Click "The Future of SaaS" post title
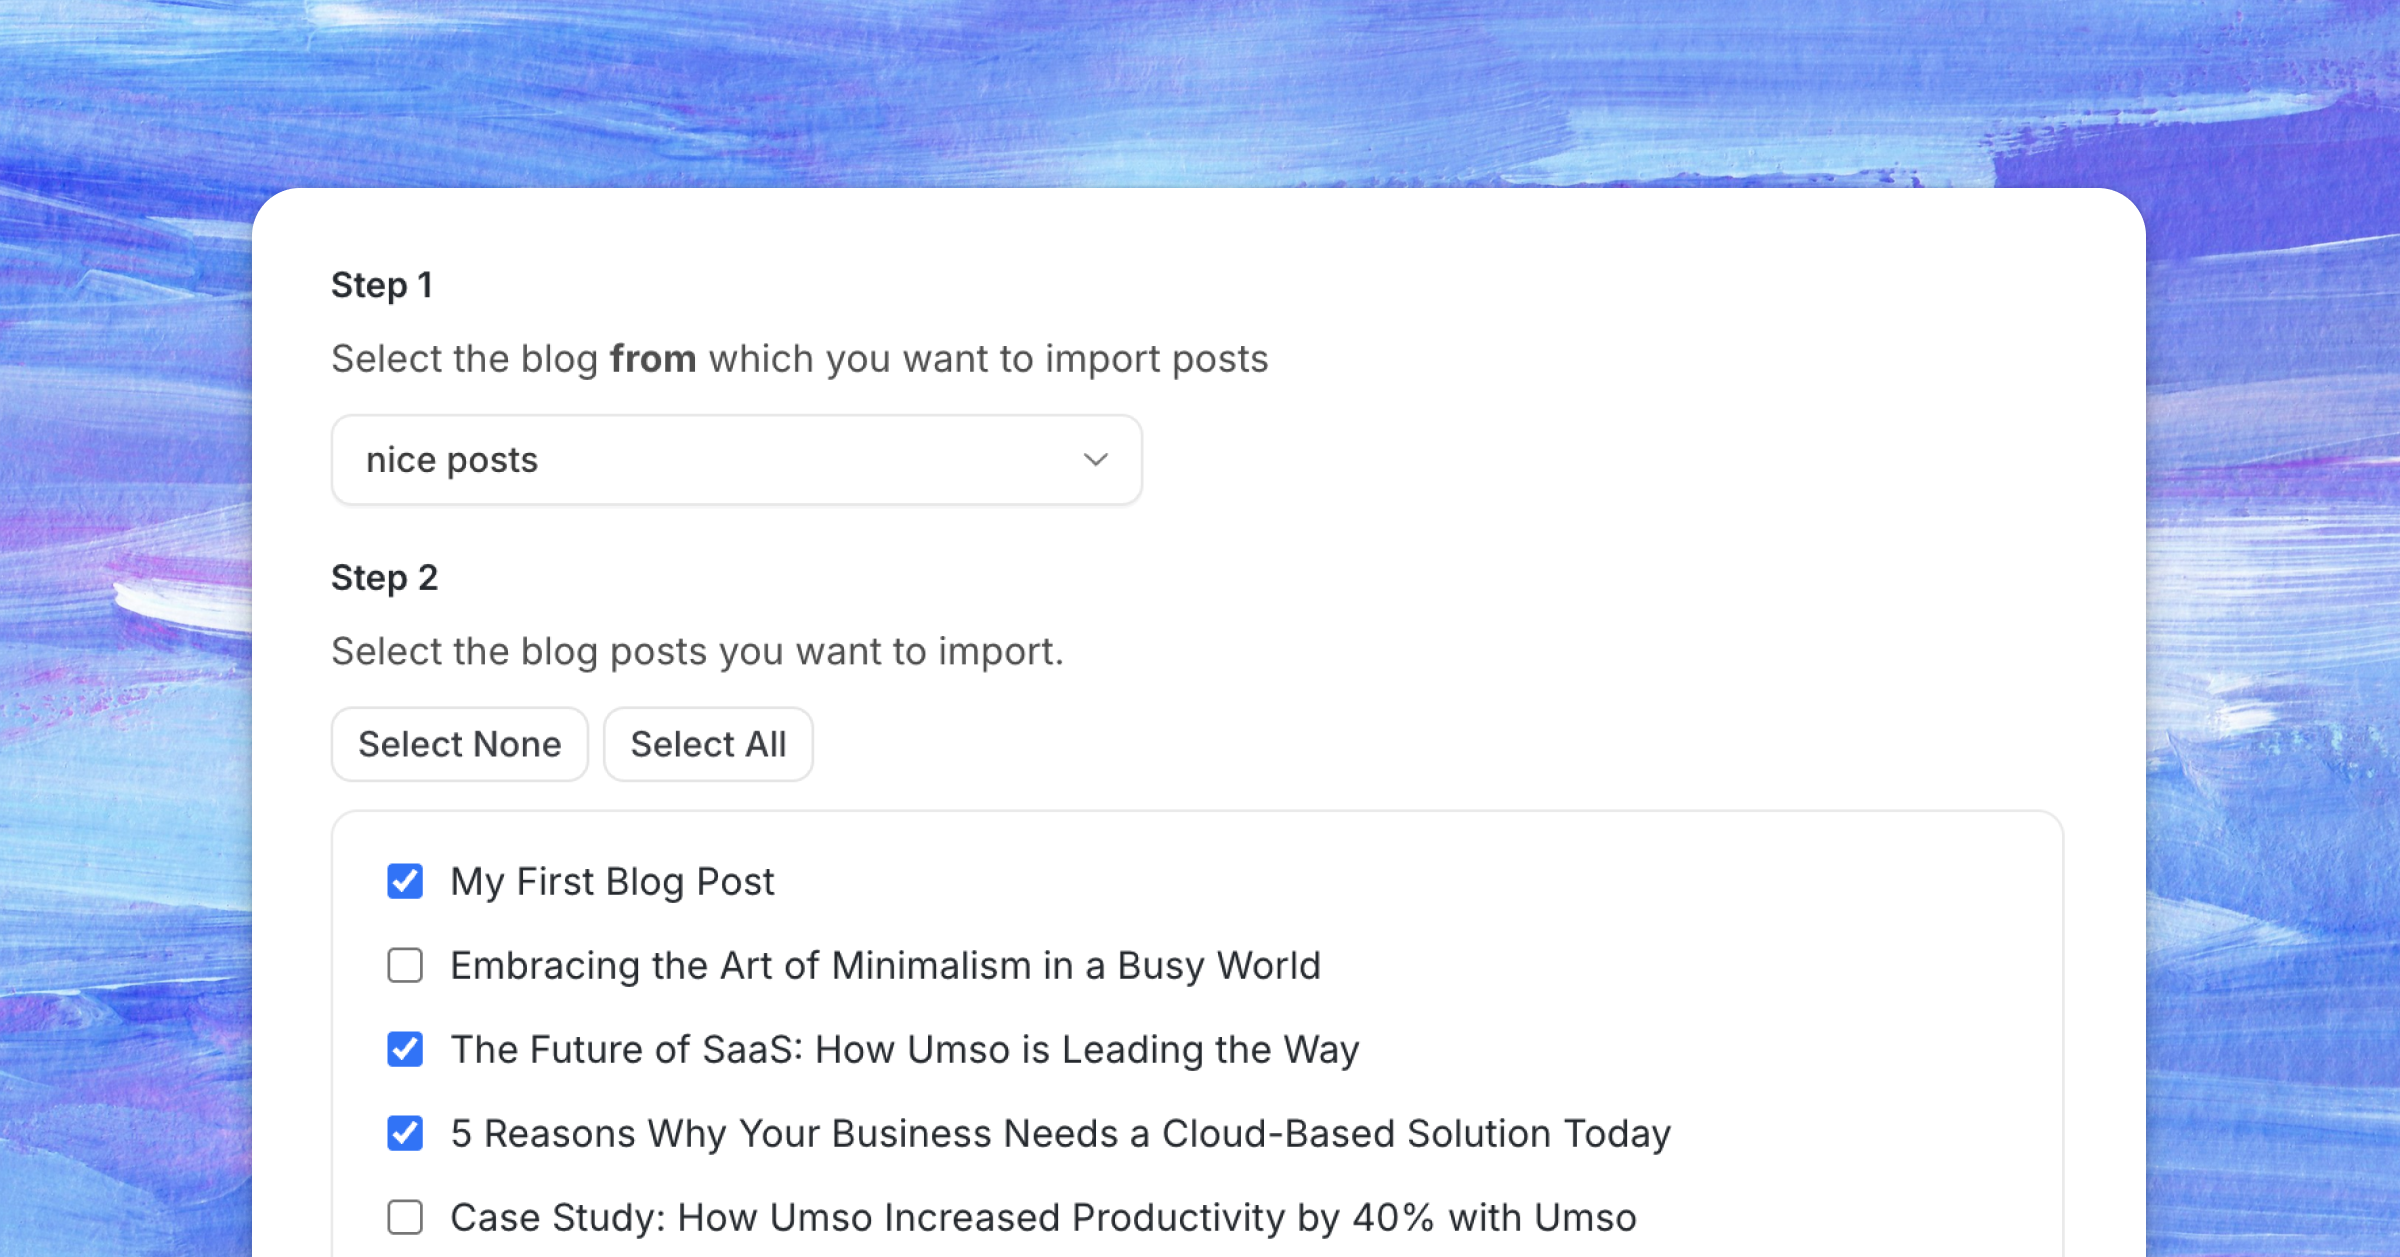Viewport: 2400px width, 1257px height. 905,1050
